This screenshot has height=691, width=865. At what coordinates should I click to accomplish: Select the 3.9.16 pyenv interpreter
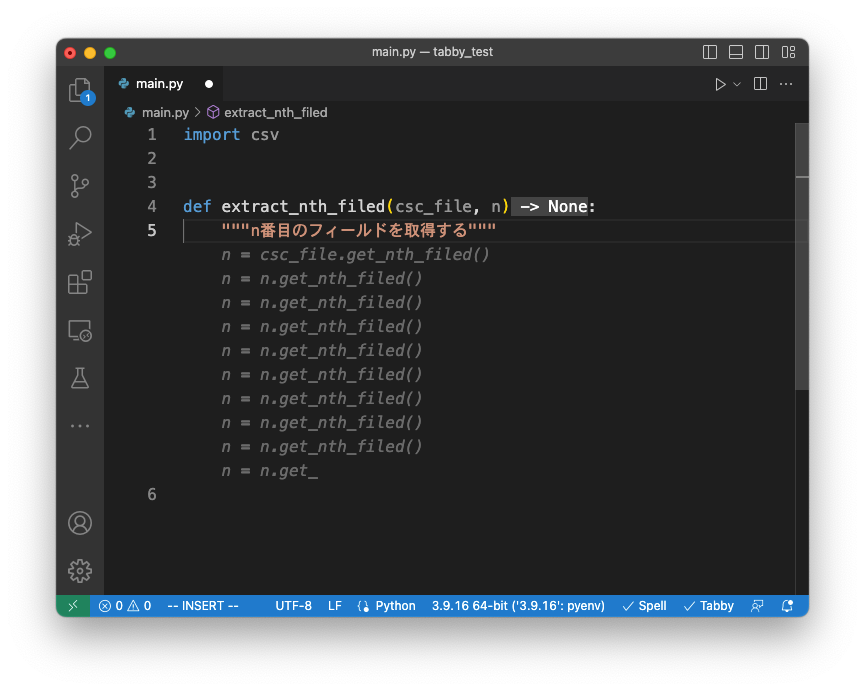point(518,606)
